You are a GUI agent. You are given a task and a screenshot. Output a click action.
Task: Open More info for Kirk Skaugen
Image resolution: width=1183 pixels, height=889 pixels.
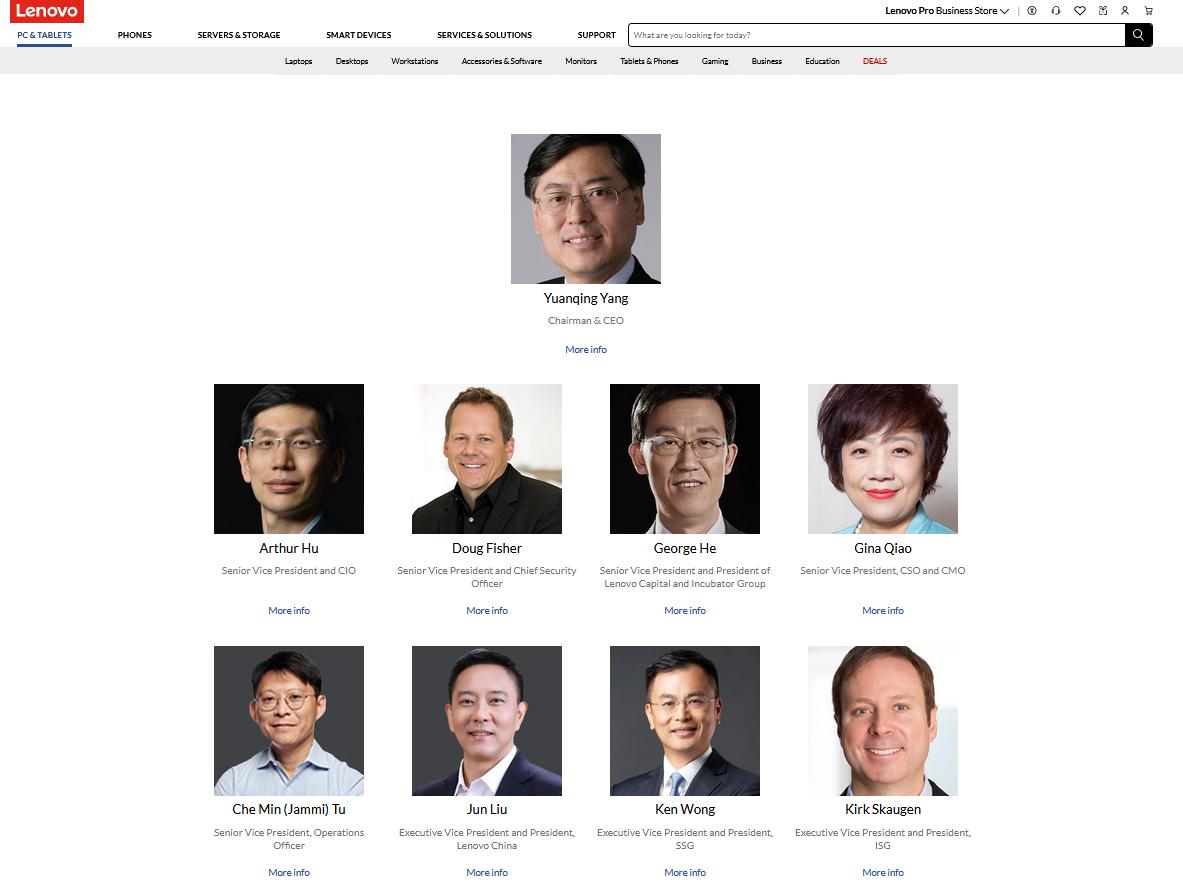point(883,872)
